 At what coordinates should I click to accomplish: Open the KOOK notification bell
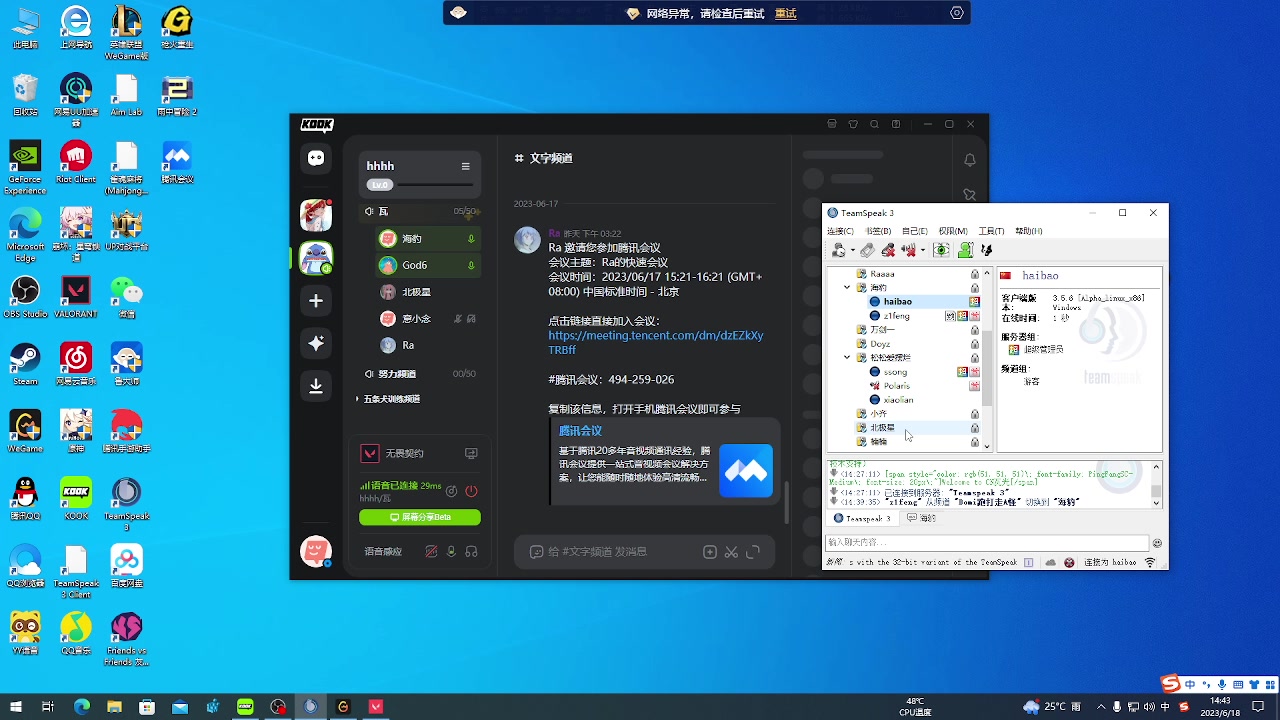point(969,160)
